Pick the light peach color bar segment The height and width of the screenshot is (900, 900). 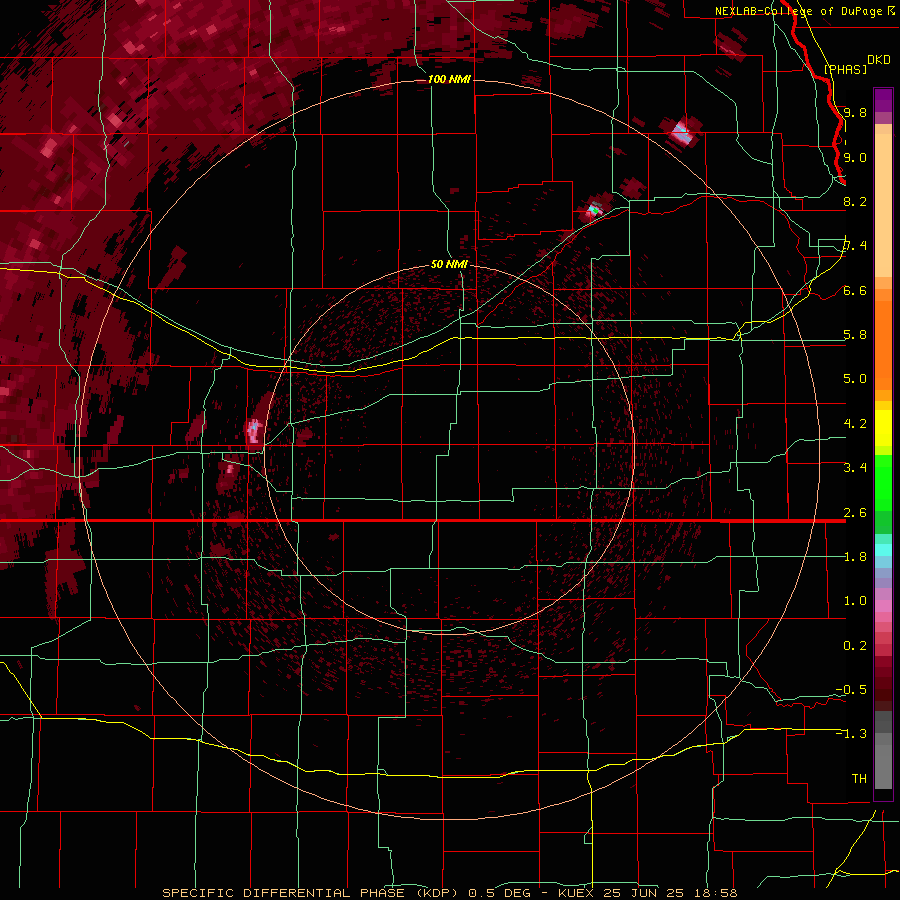883,207
